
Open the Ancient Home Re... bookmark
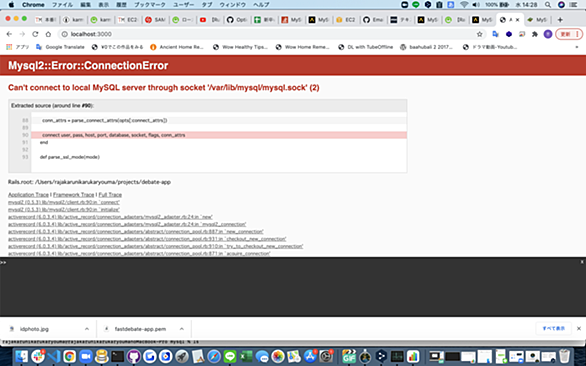pos(177,47)
